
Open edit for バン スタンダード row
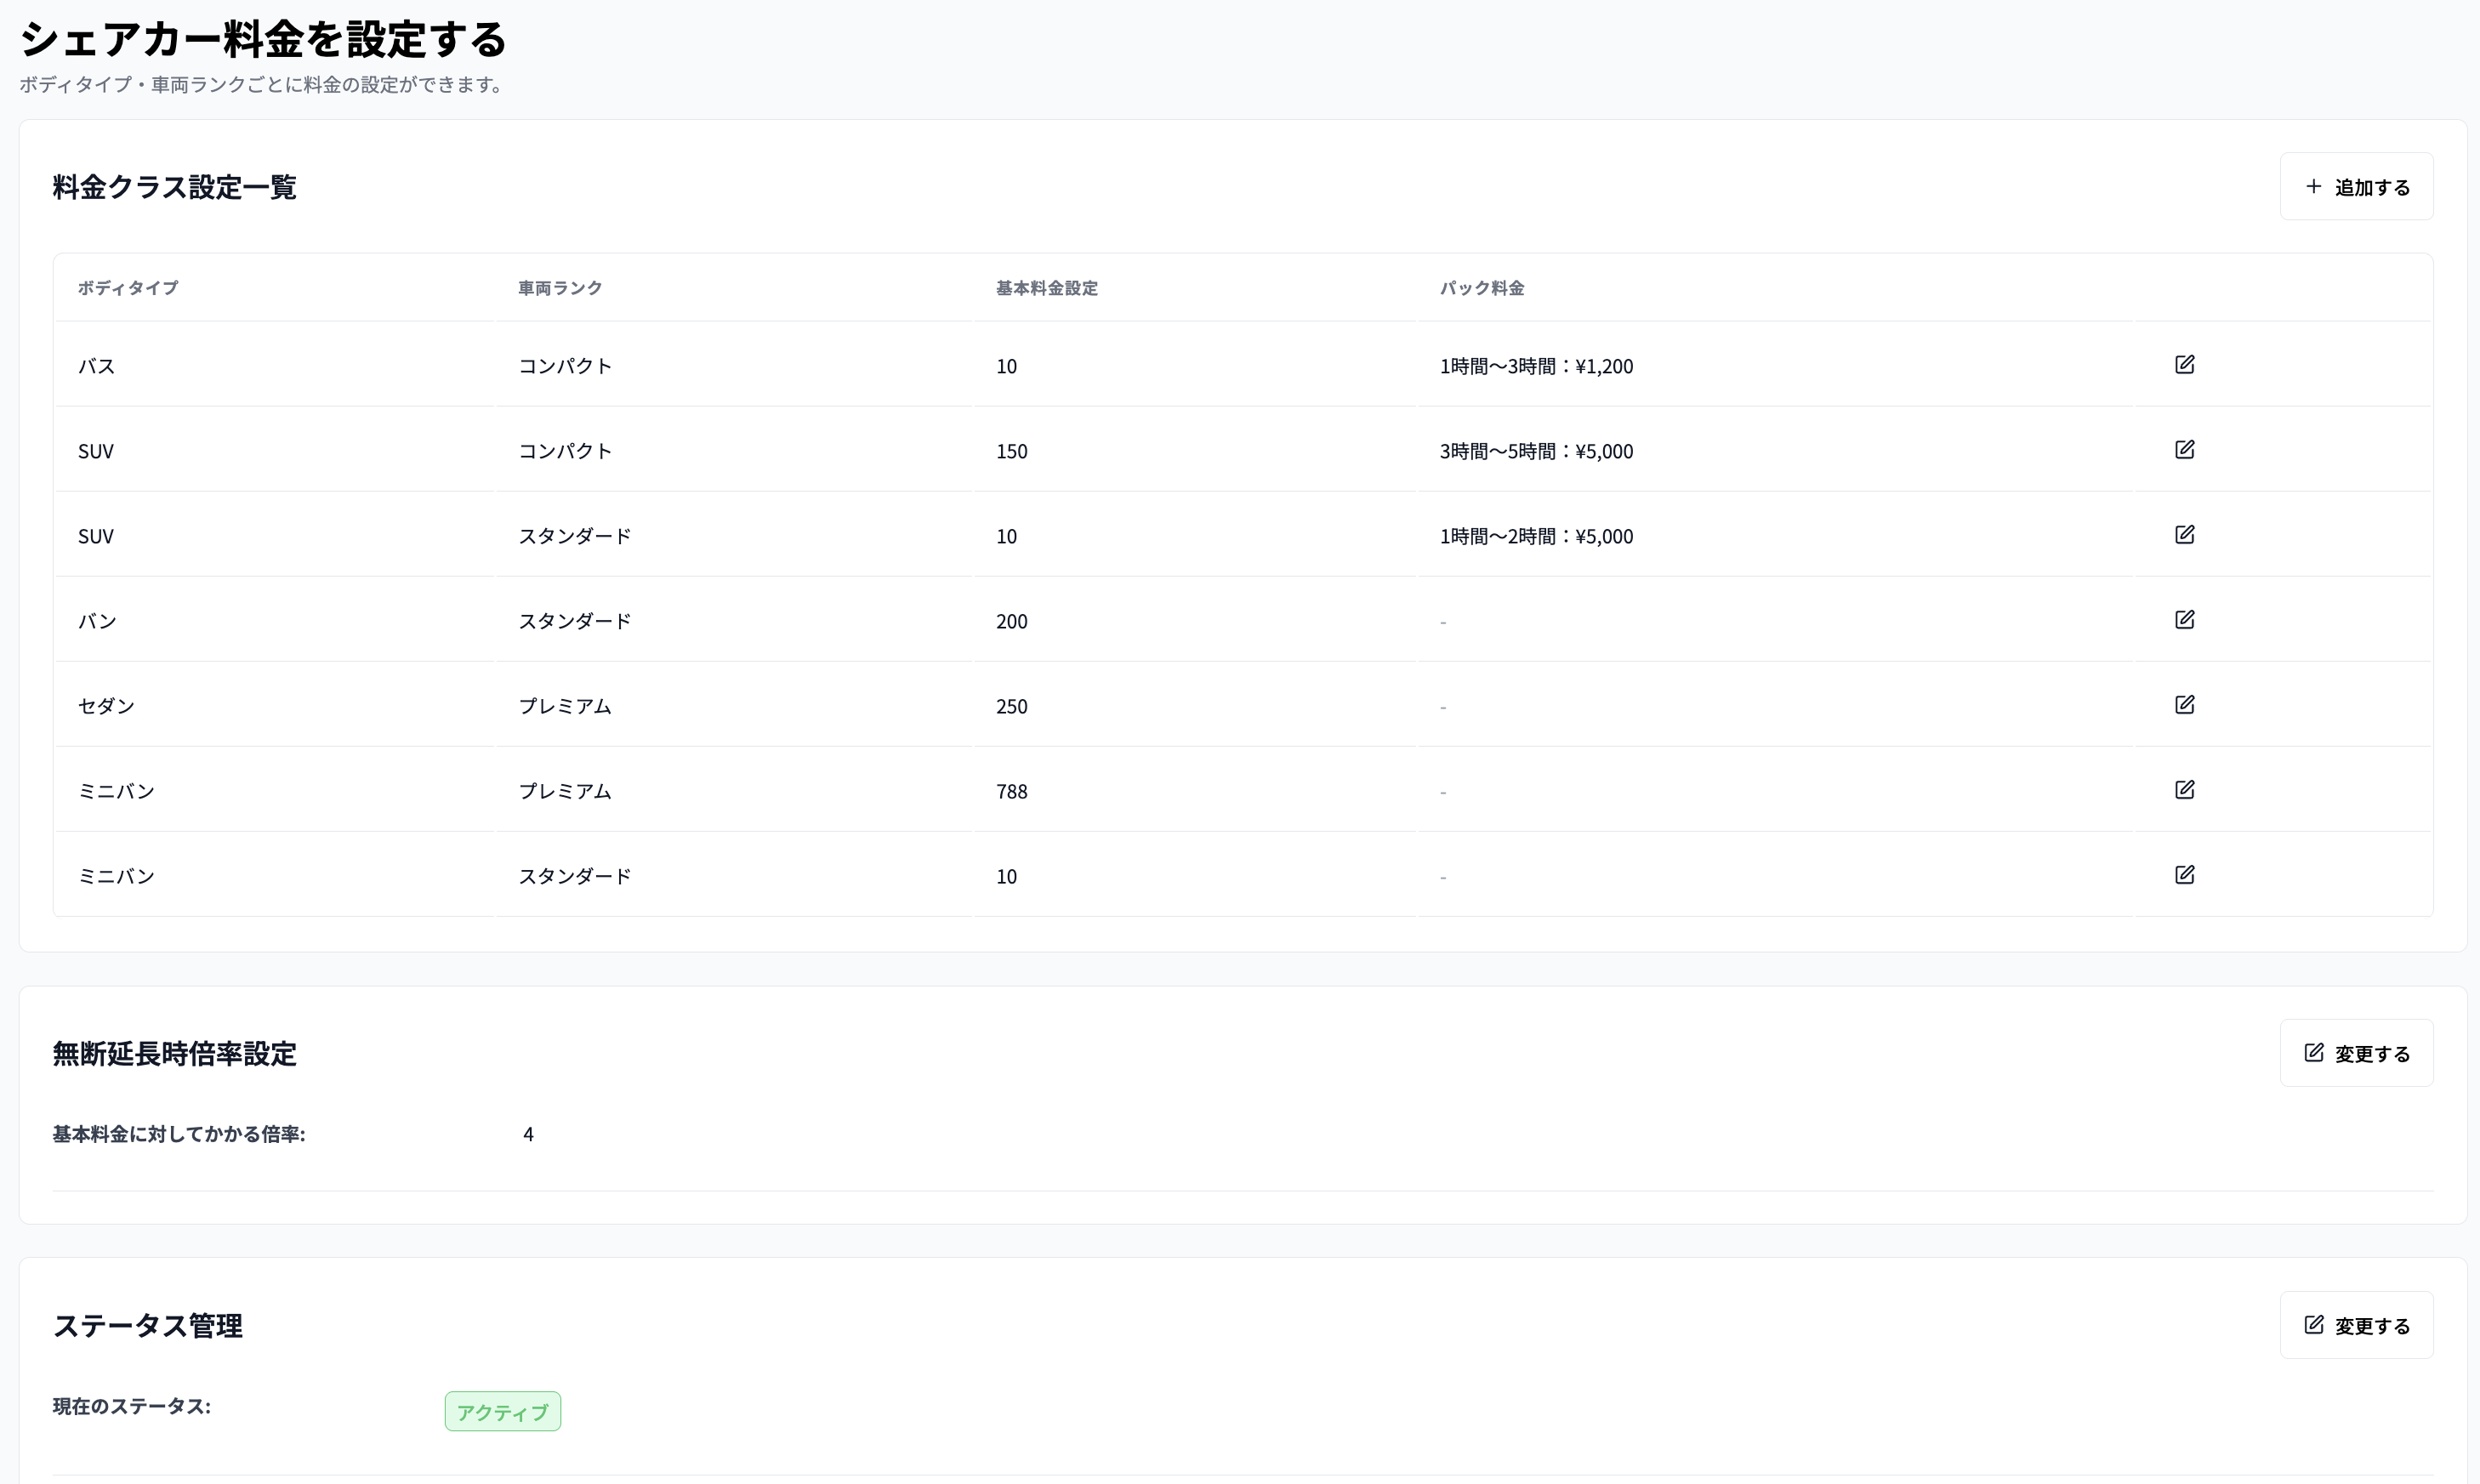2184,619
